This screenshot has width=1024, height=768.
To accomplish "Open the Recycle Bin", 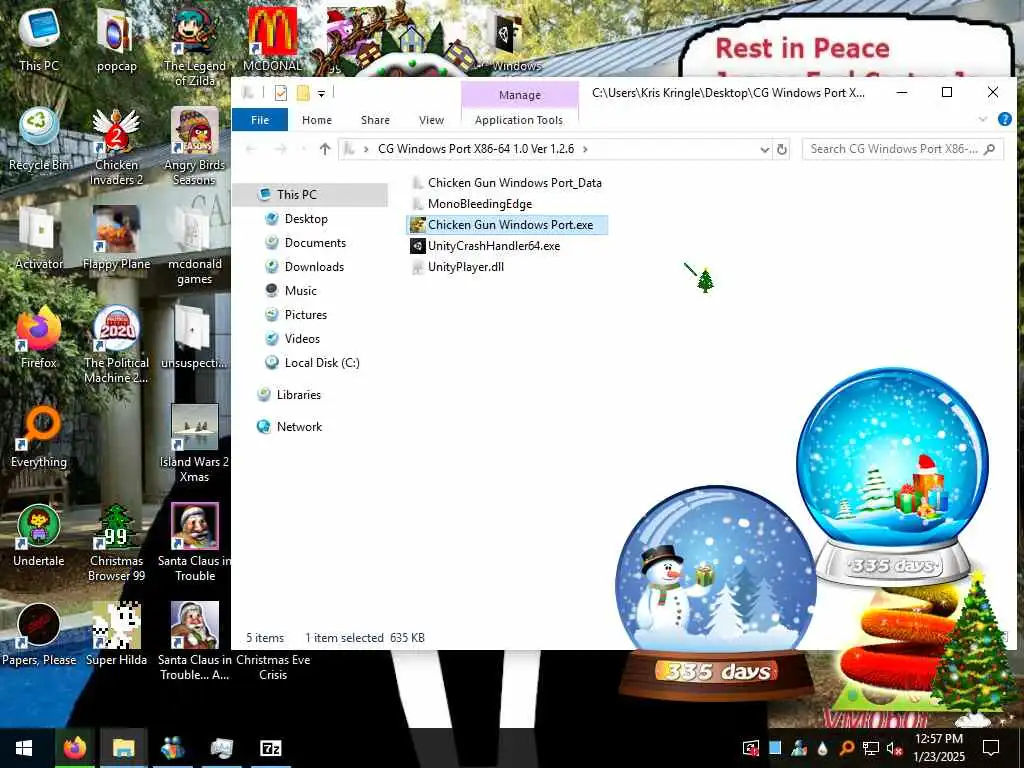I will click(39, 139).
